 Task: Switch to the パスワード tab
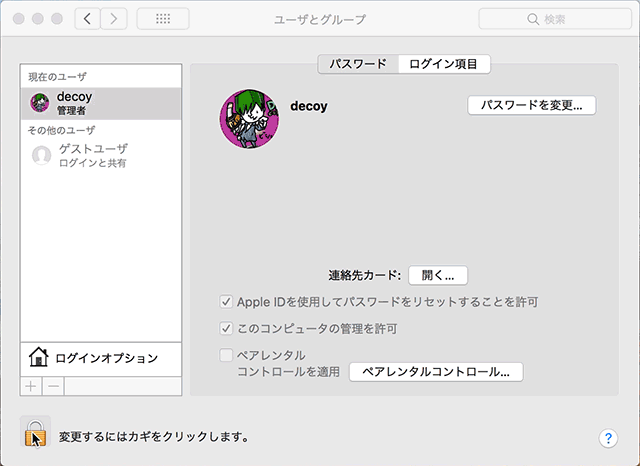pyautogui.click(x=358, y=64)
